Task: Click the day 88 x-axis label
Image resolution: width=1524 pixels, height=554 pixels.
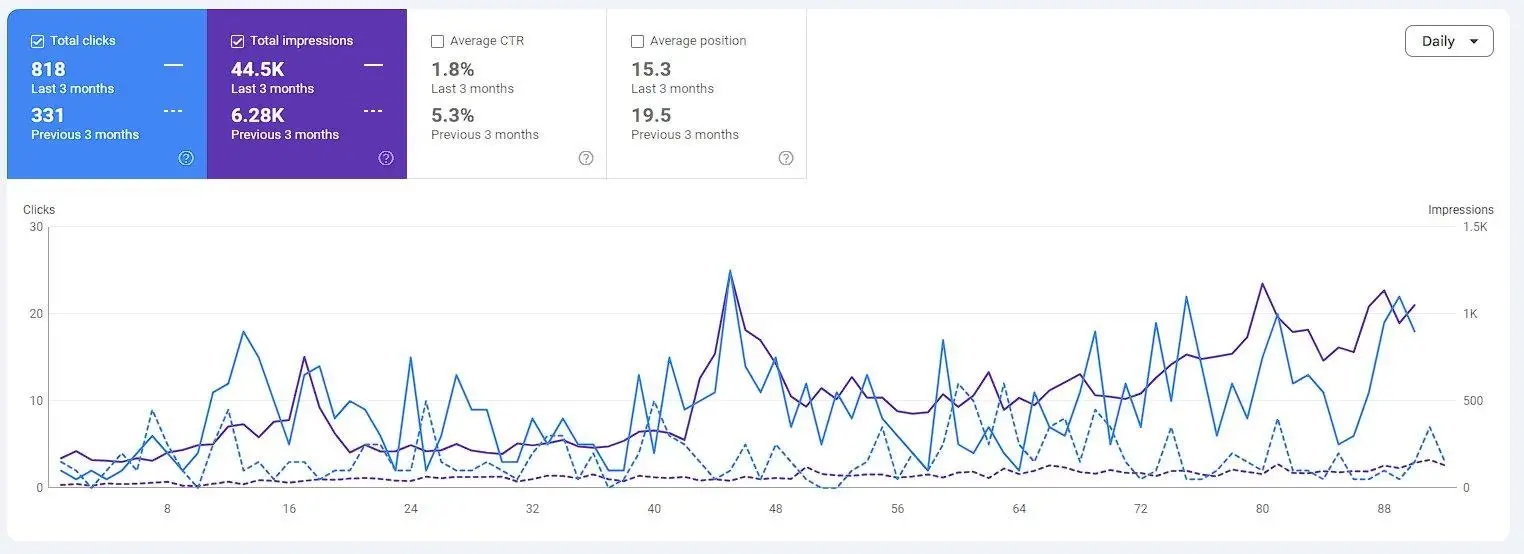Action: (1384, 509)
